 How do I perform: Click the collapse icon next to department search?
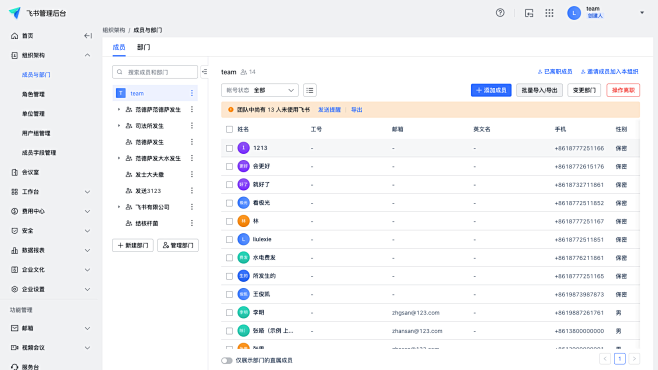point(204,72)
